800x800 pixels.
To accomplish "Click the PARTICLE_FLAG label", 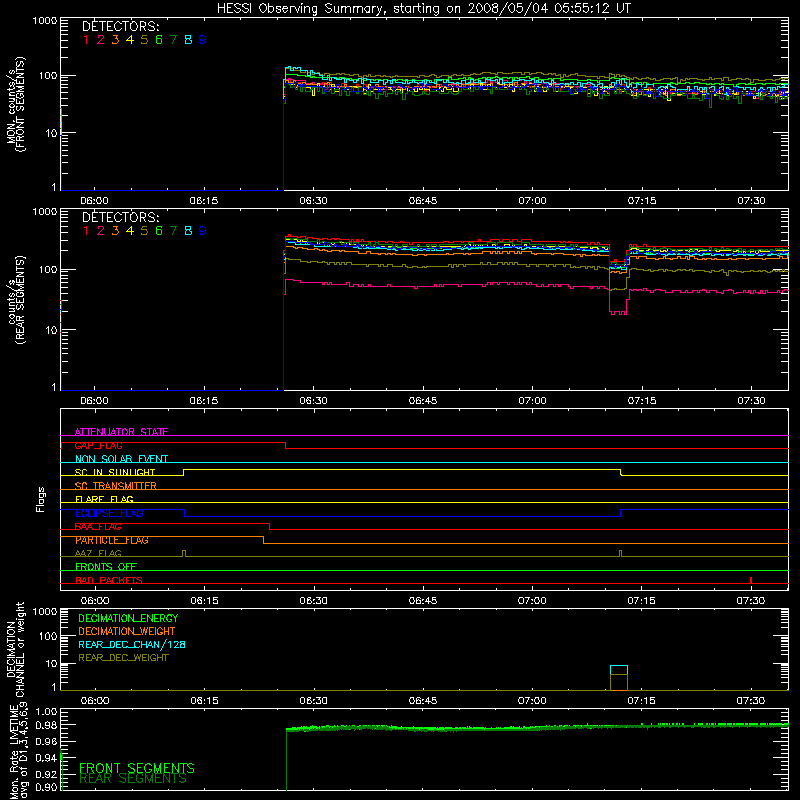I will click(112, 540).
